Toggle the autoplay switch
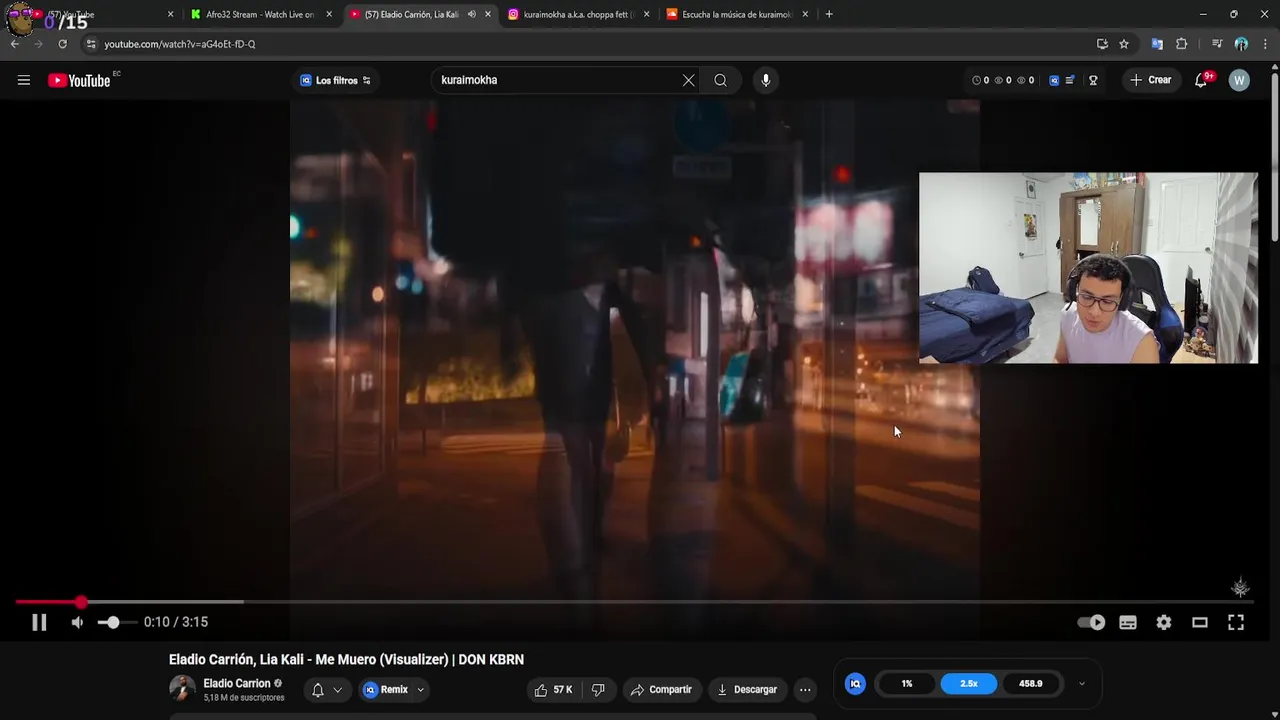Image resolution: width=1280 pixels, height=720 pixels. pyautogui.click(x=1091, y=622)
